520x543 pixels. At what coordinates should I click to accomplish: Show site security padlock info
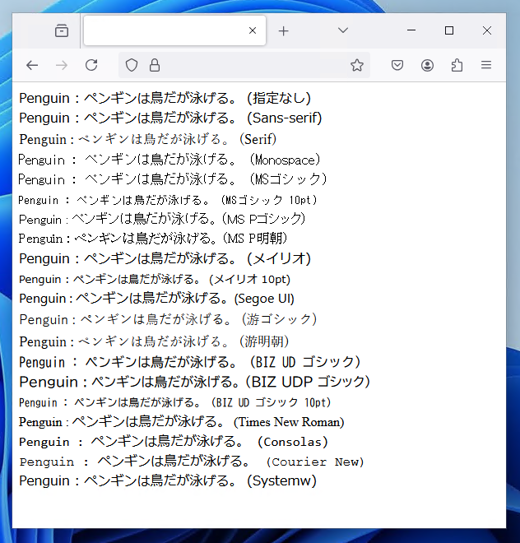point(154,65)
